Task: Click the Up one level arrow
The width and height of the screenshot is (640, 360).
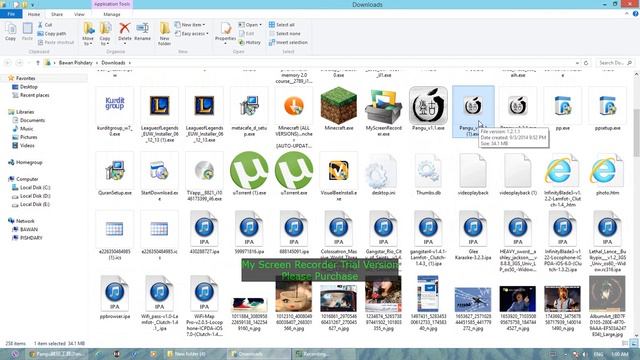Action: [x=38, y=63]
